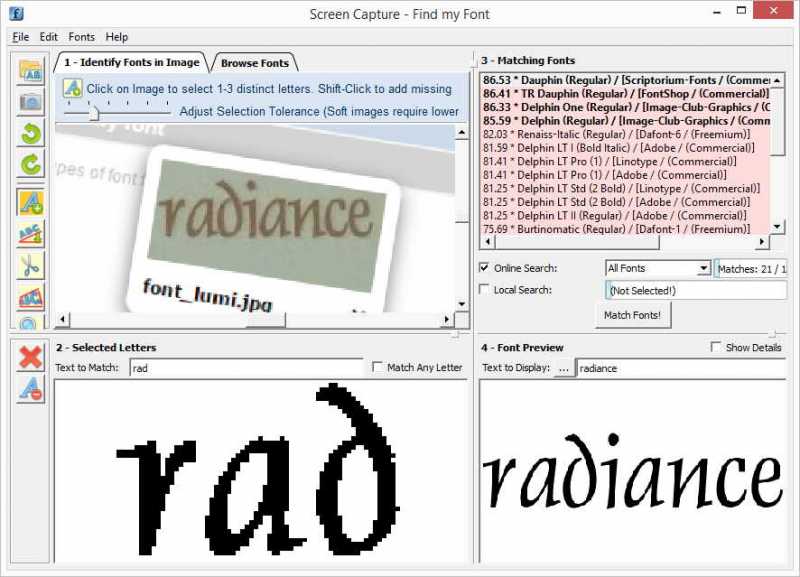Select the Delphin LT Std (2 Bold) Linotype match
800x577 pixels.
(x=626, y=189)
